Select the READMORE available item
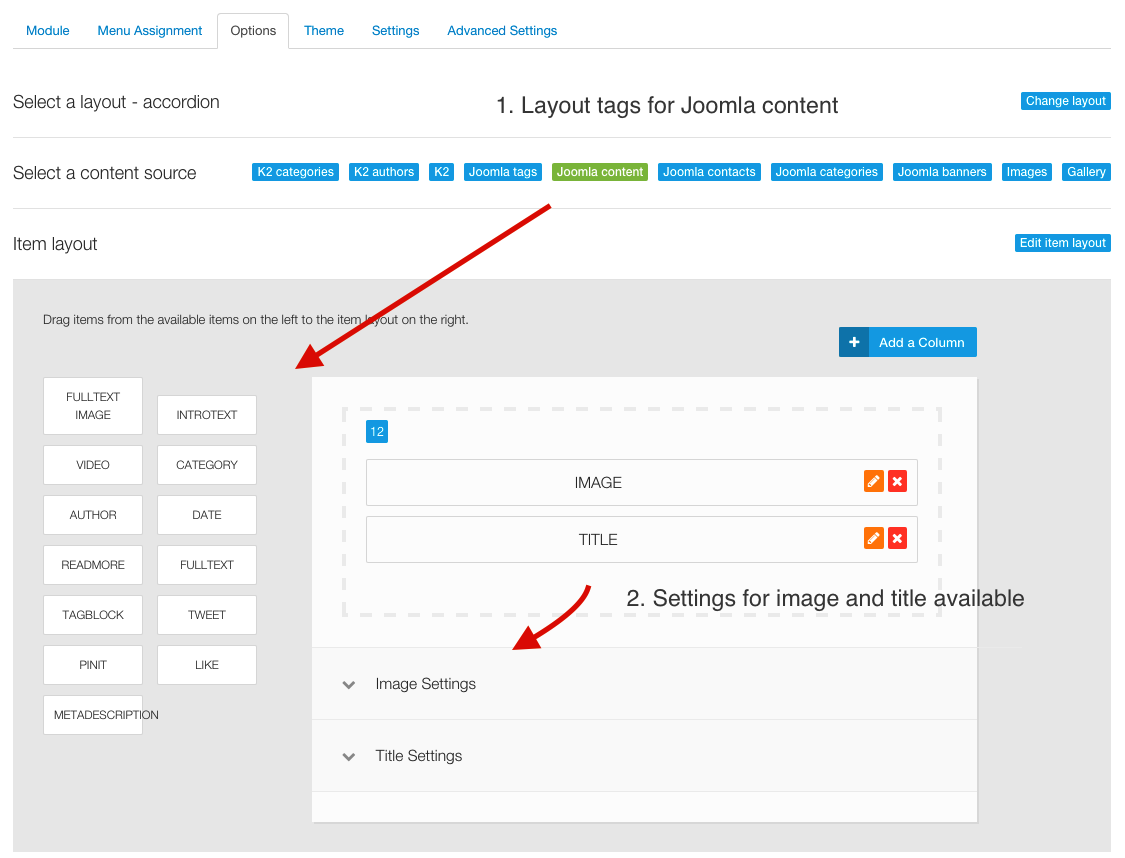The width and height of the screenshot is (1125, 858). point(93,565)
